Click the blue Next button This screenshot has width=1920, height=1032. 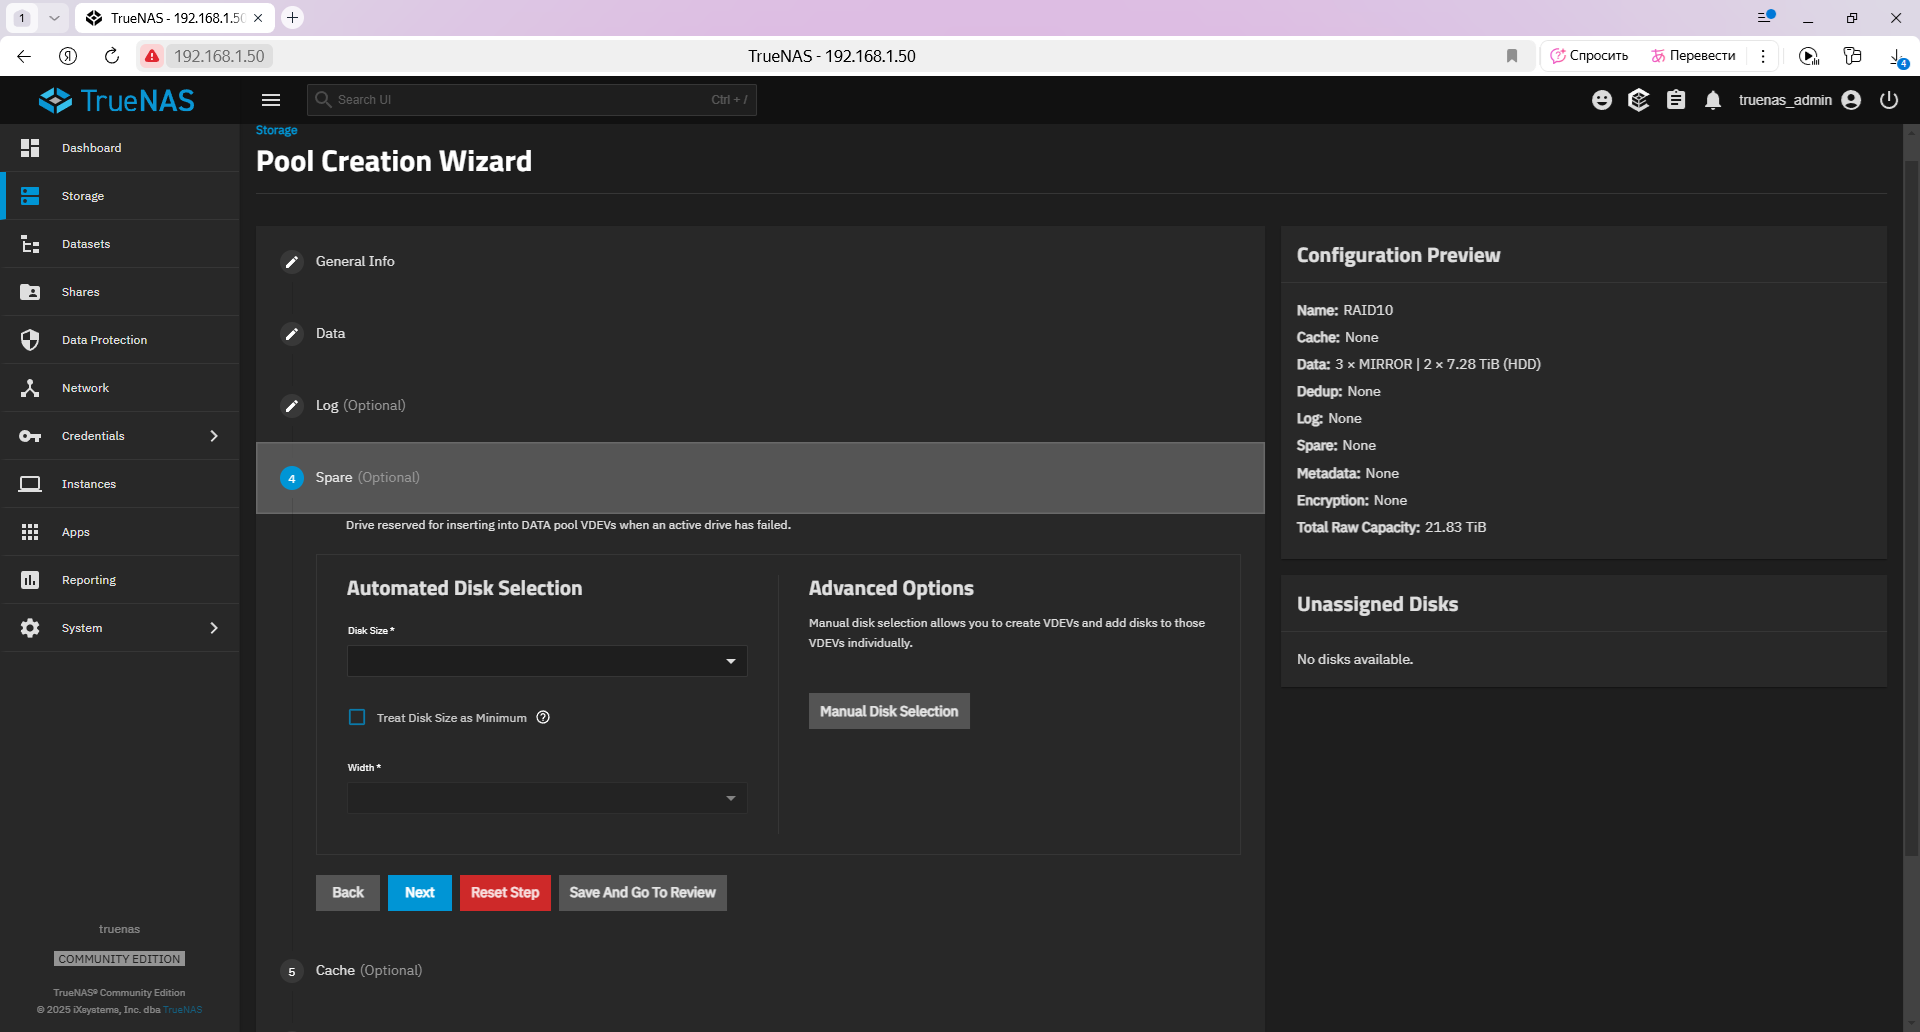[420, 893]
